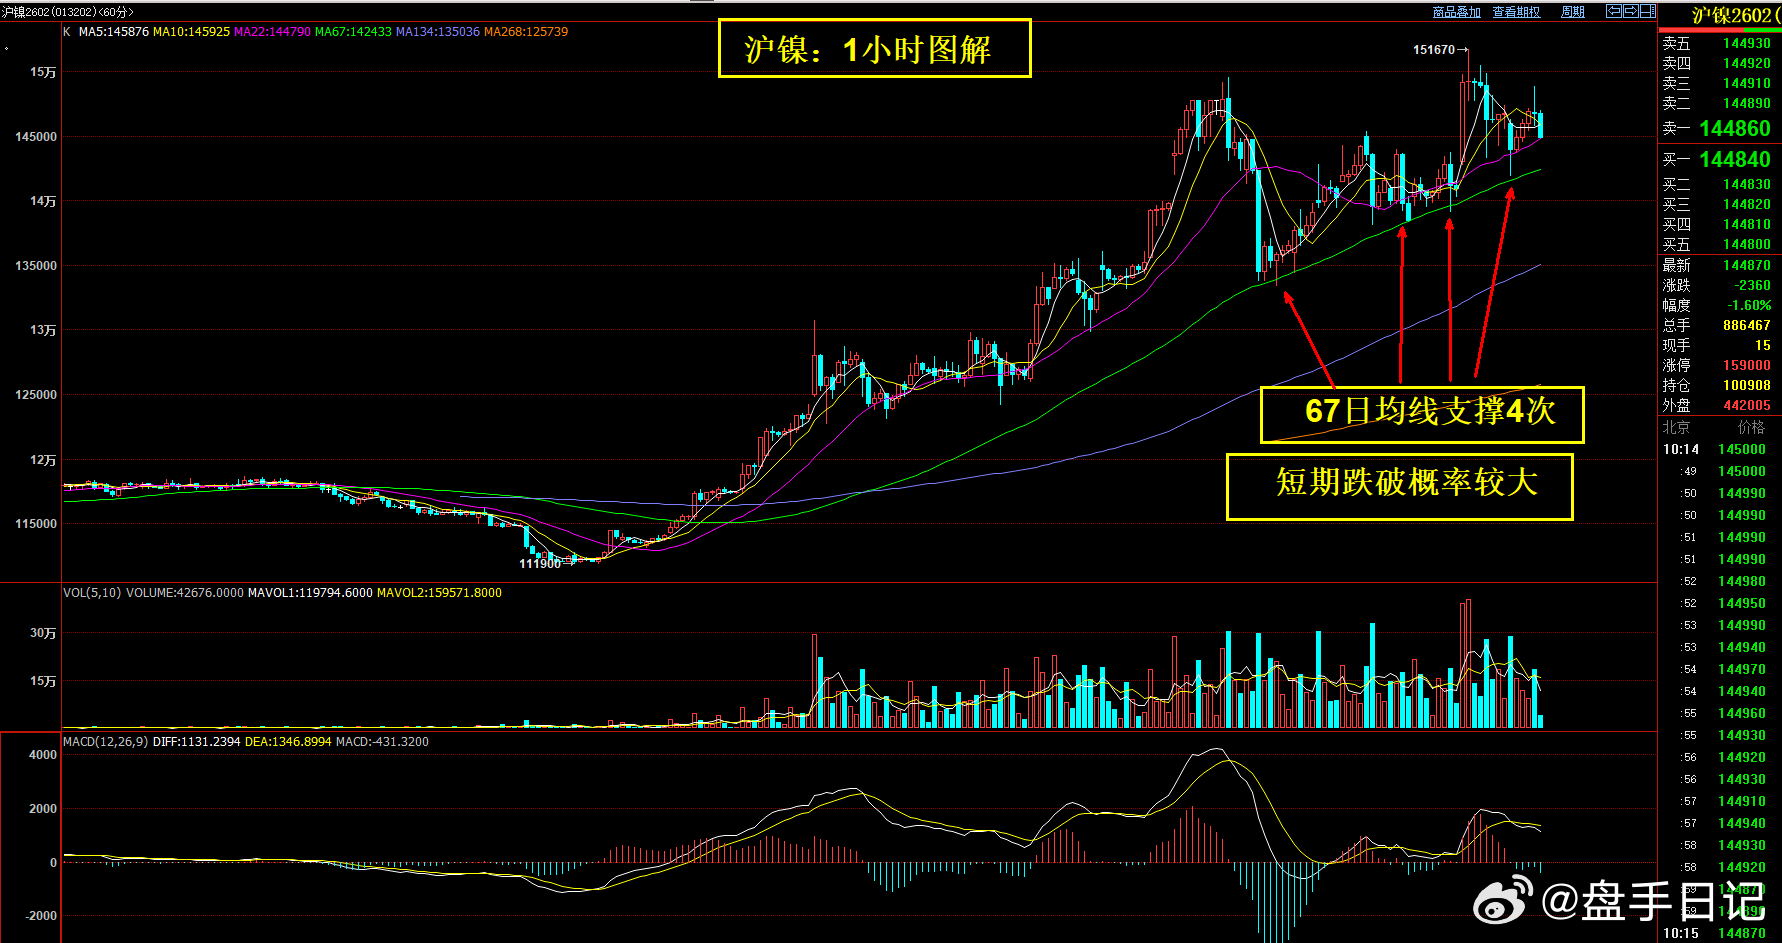1782x943 pixels.
Task: Click the 持仓 value 100908
Action: pos(1747,385)
